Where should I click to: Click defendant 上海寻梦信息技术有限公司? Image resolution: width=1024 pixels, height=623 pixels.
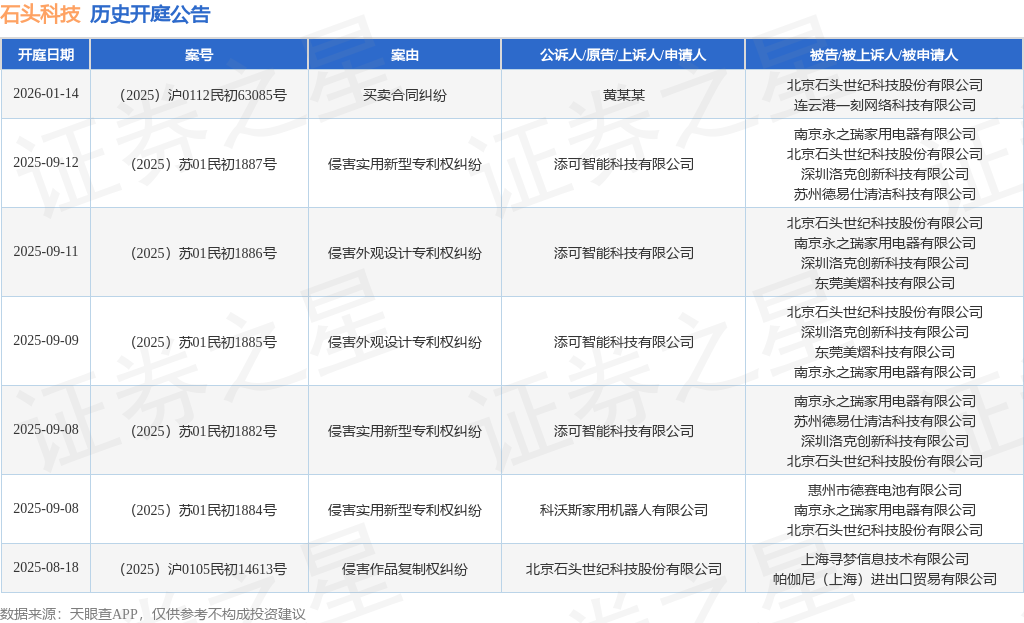[885, 560]
